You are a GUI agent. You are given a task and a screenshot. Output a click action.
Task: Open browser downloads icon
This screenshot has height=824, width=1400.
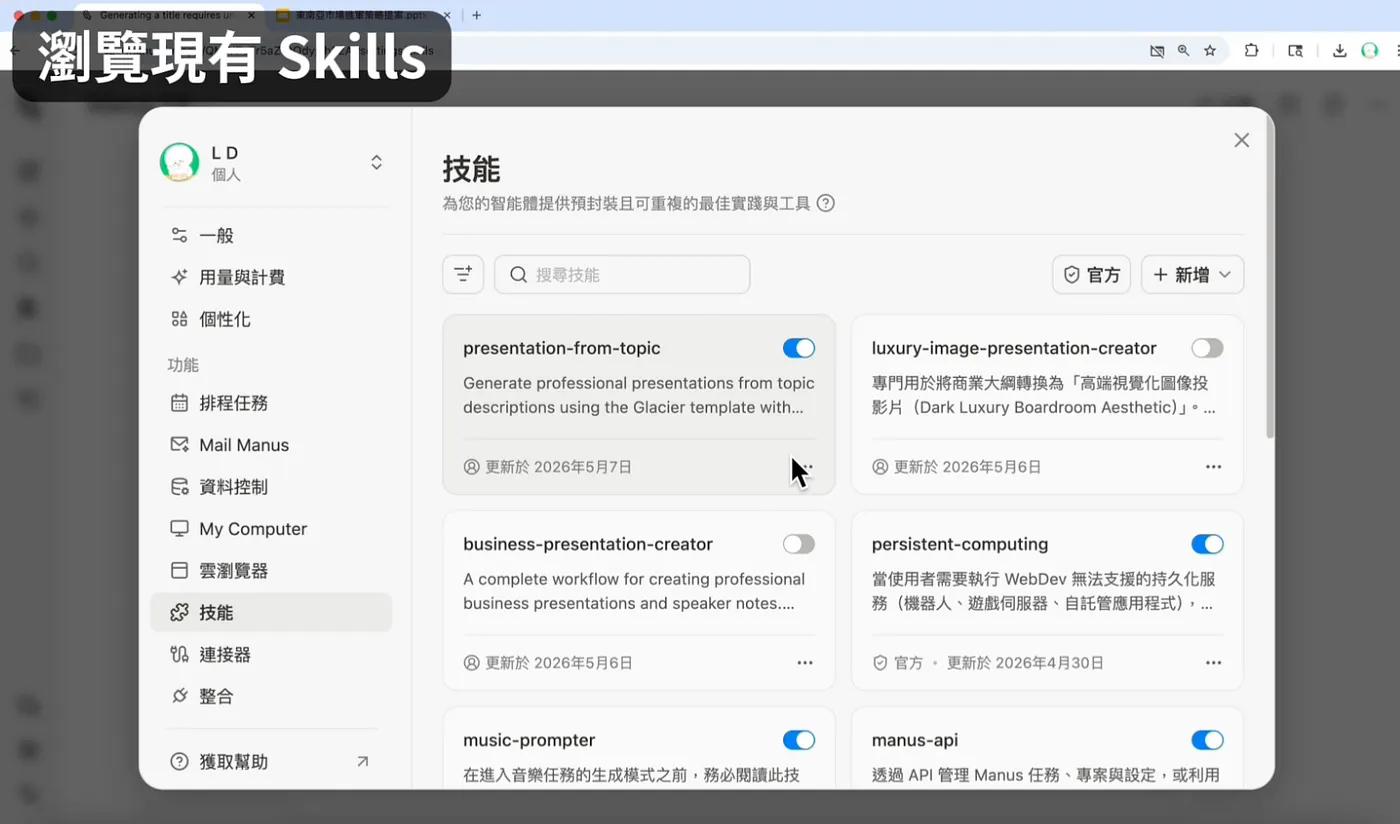pyautogui.click(x=1339, y=51)
